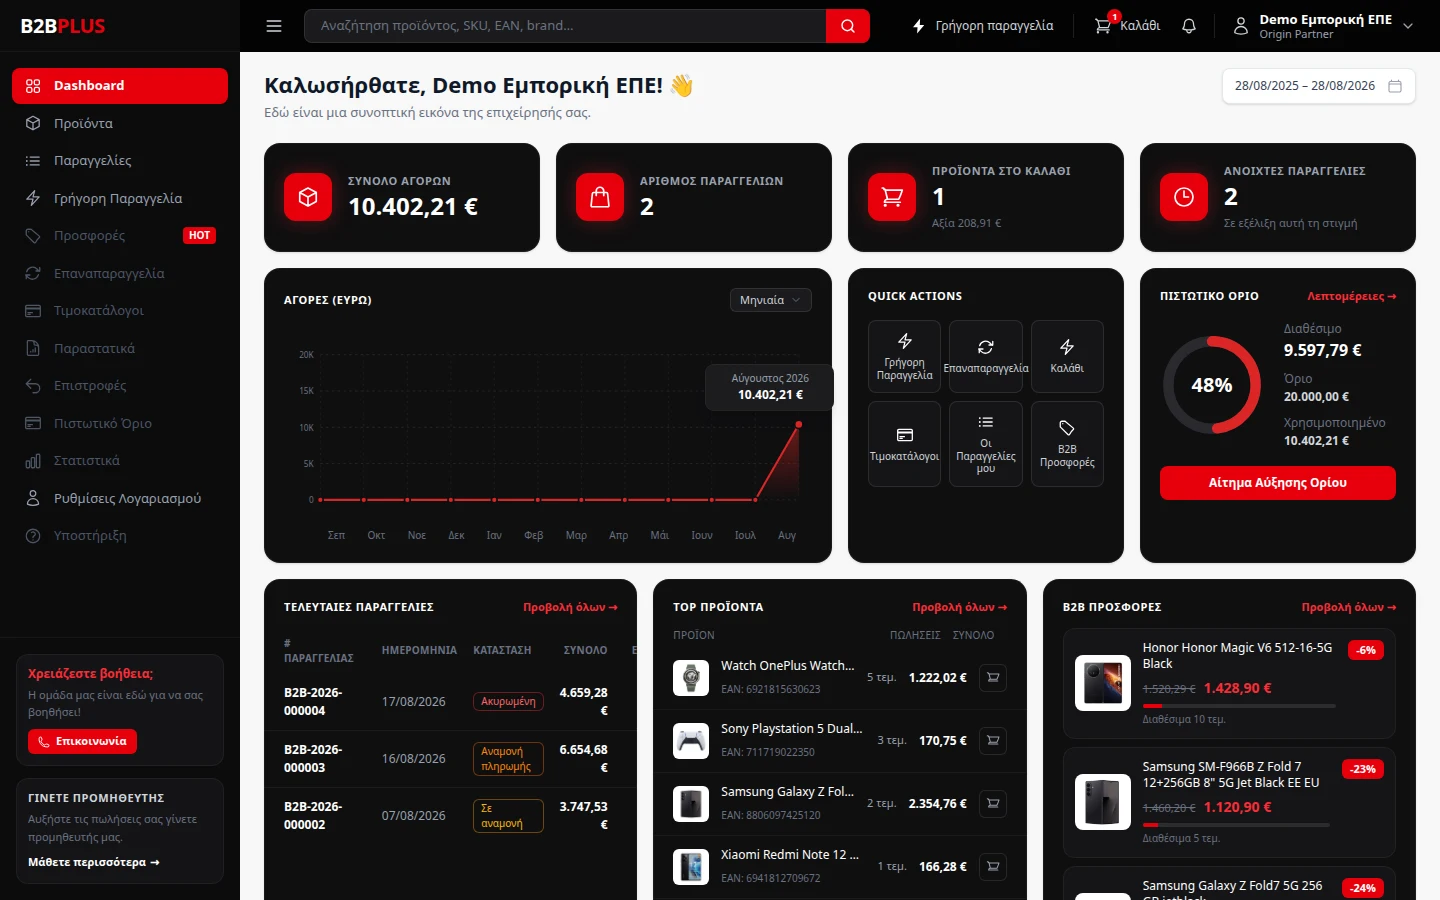Viewport: 1440px width, 900px height.
Task: Click the Επικοινωνία contact button
Action: coord(82,741)
